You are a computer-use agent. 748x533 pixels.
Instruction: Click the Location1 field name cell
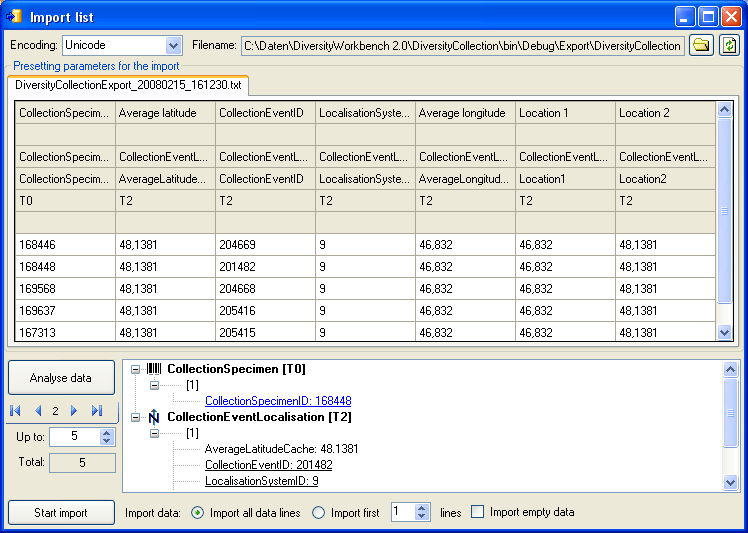pos(565,179)
